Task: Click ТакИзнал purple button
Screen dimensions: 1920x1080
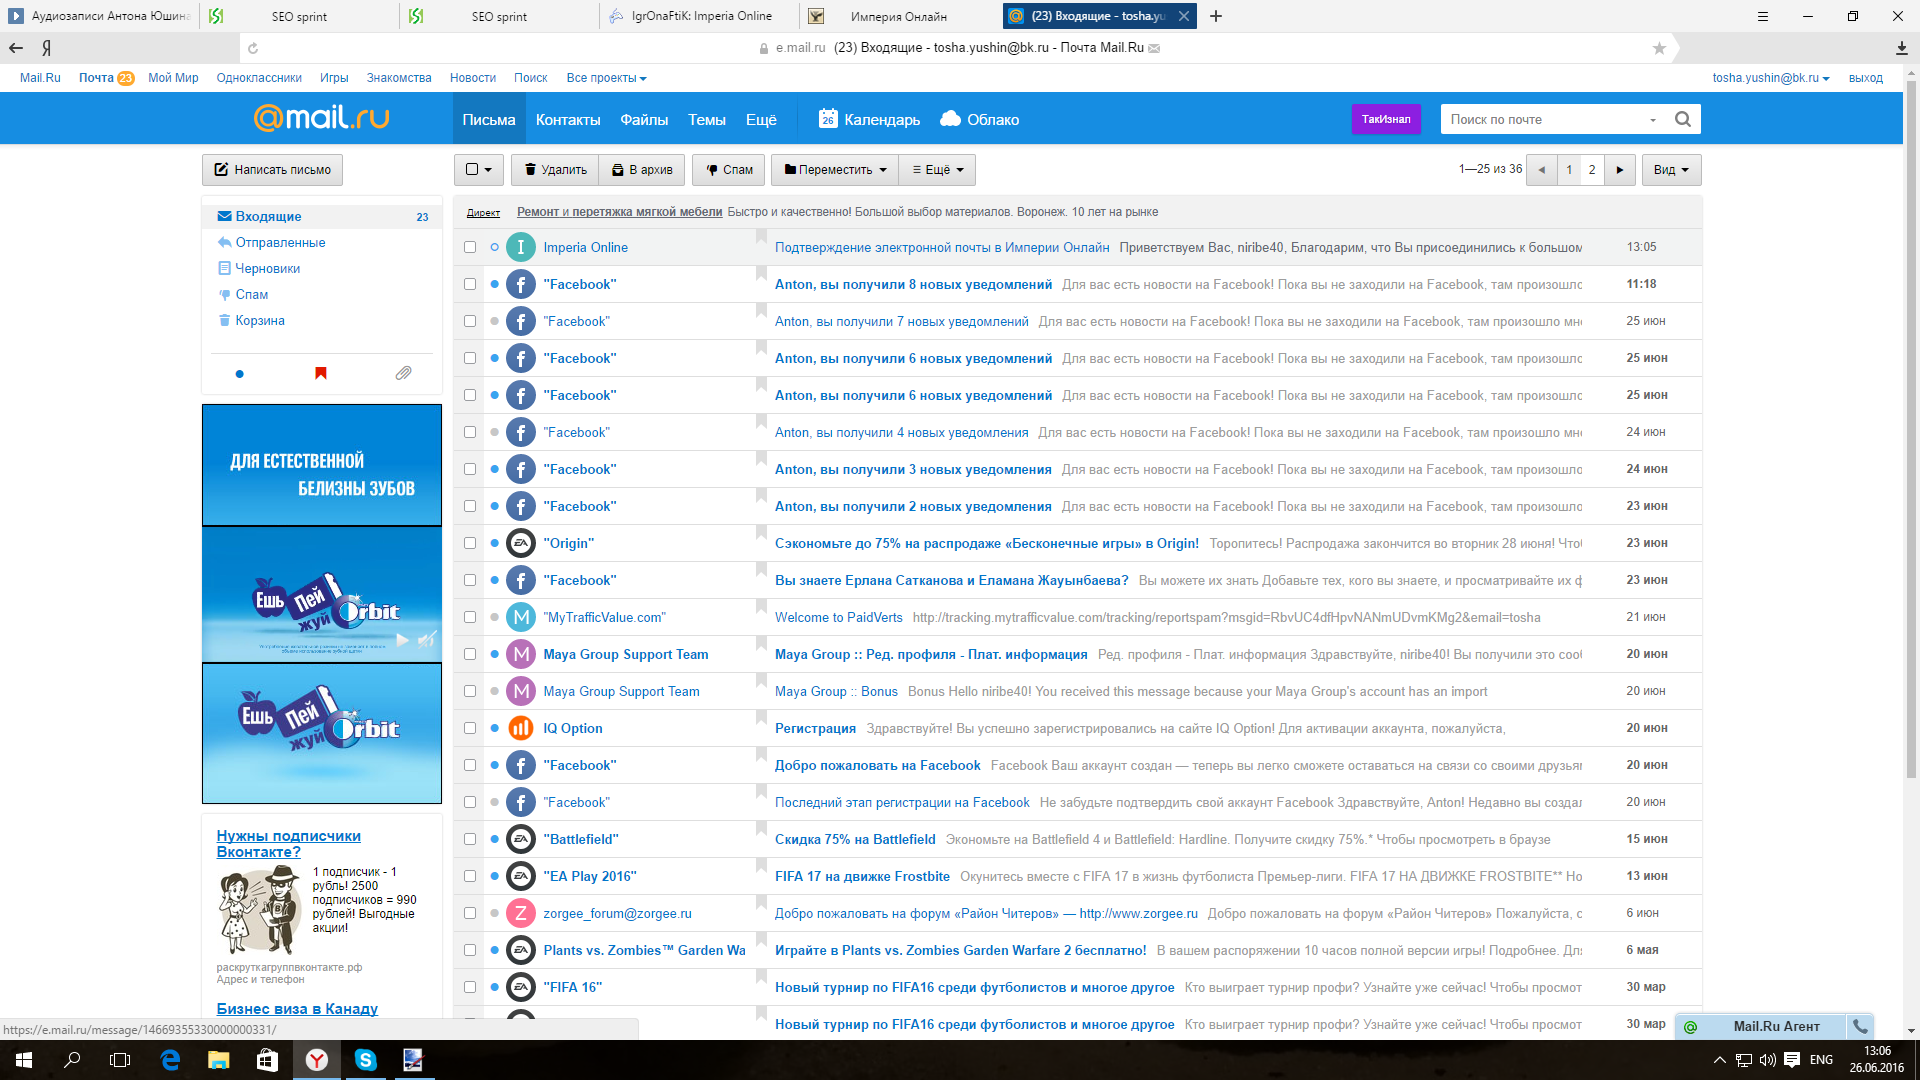Action: [1386, 119]
